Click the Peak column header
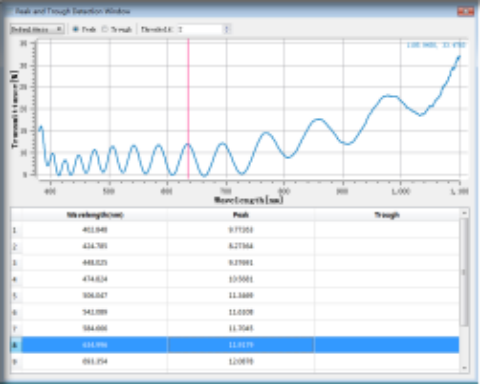Image resolution: width=480 pixels, height=385 pixels. point(241,215)
